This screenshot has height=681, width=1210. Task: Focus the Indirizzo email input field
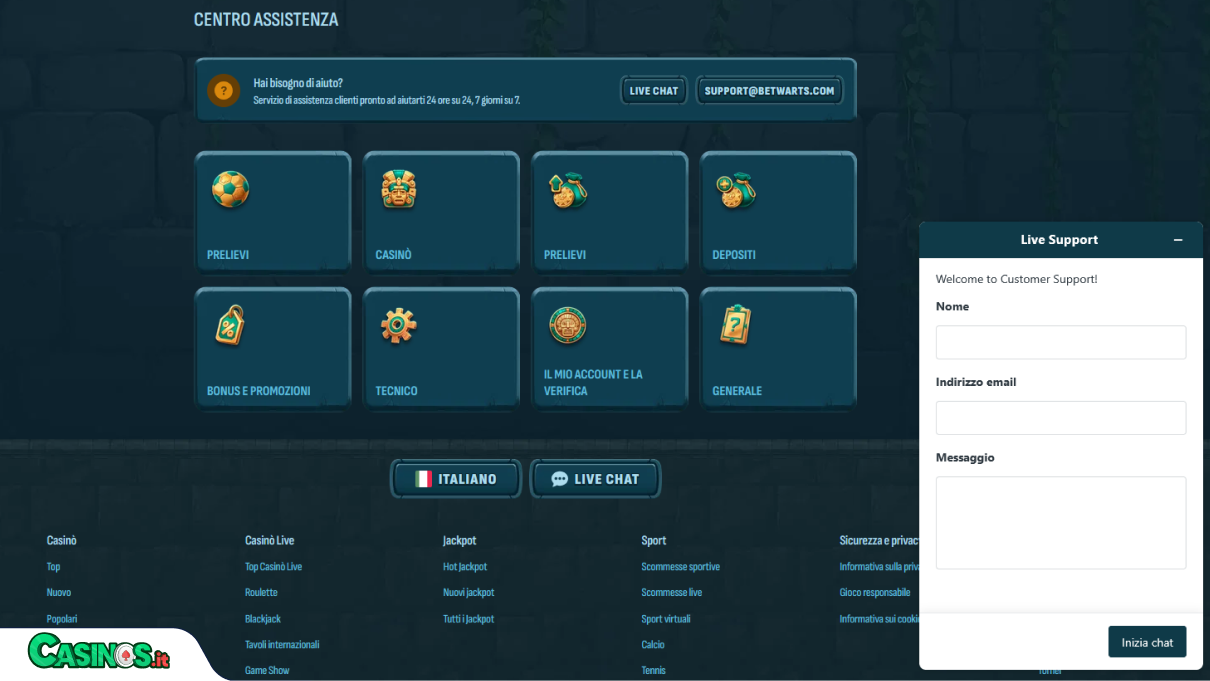tap(1061, 418)
